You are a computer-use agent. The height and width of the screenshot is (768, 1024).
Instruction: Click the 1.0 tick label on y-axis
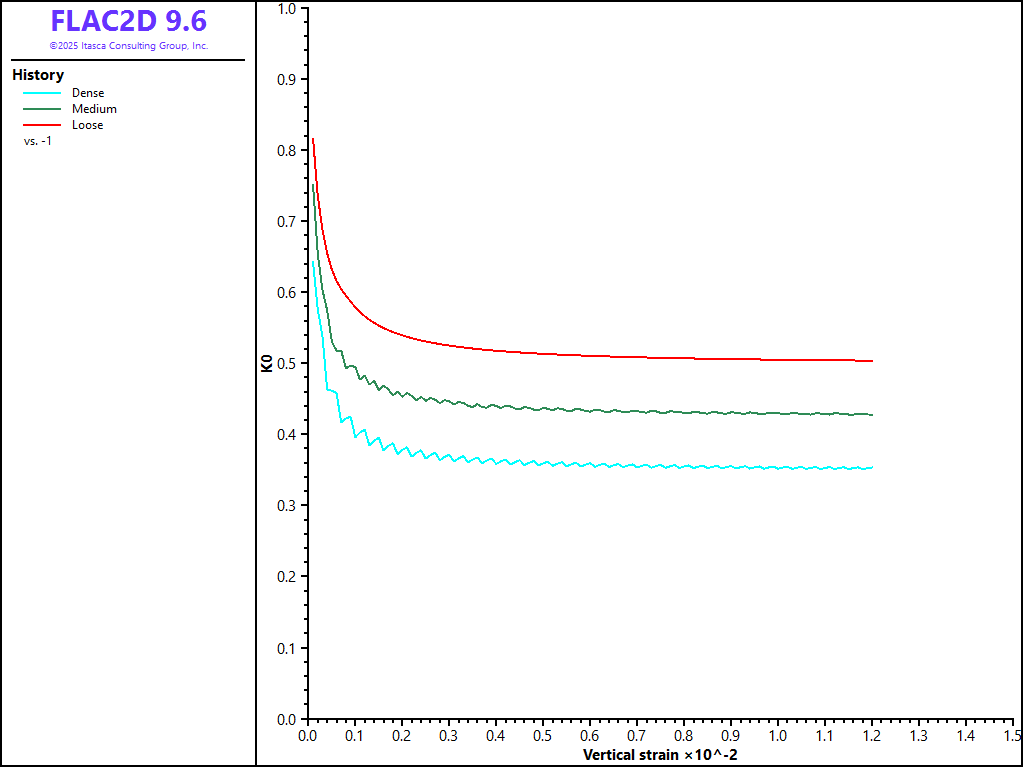click(286, 9)
